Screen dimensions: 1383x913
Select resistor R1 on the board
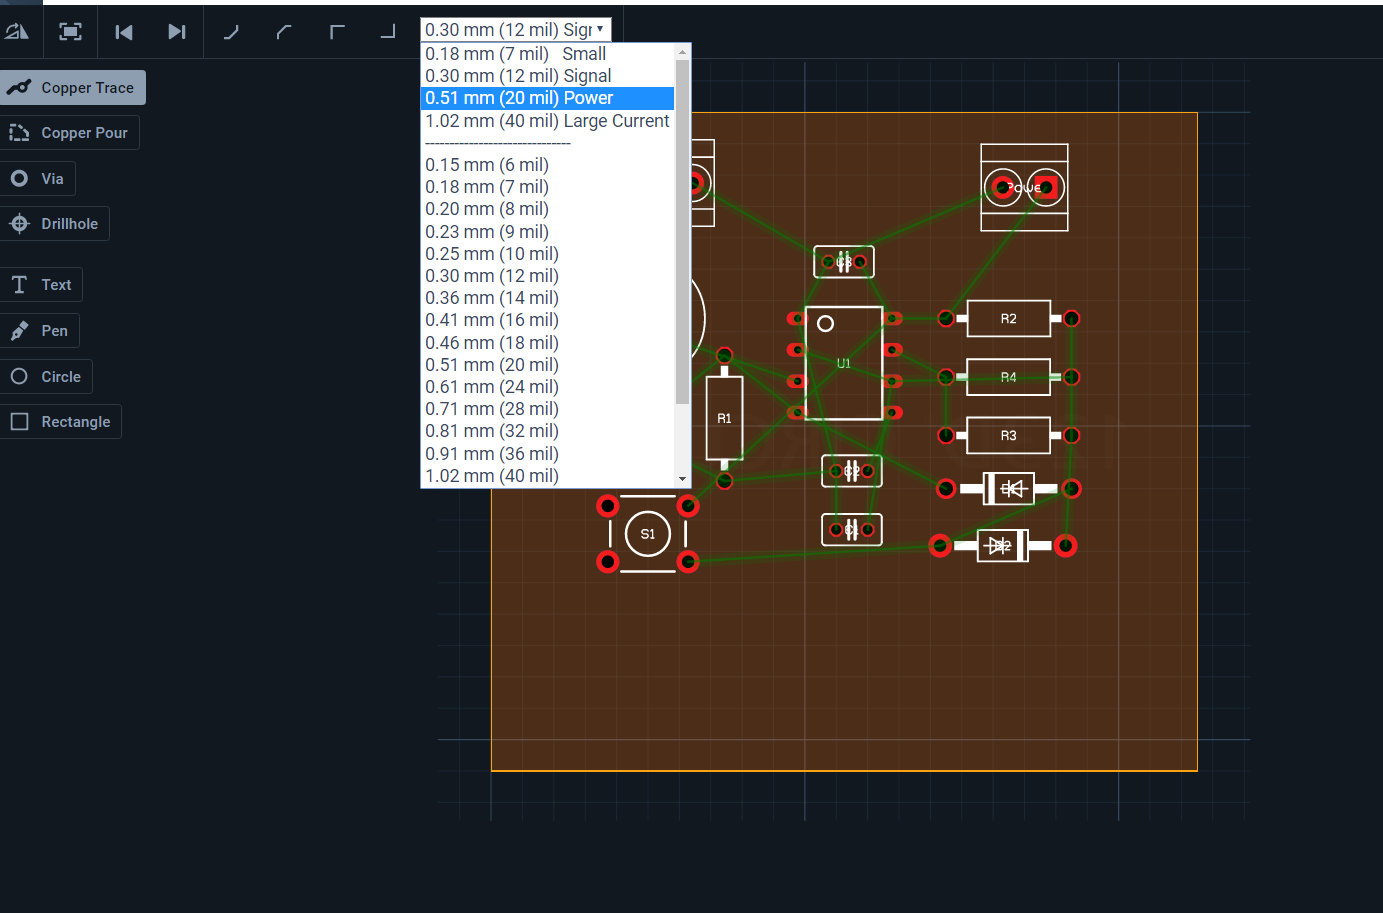[724, 418]
